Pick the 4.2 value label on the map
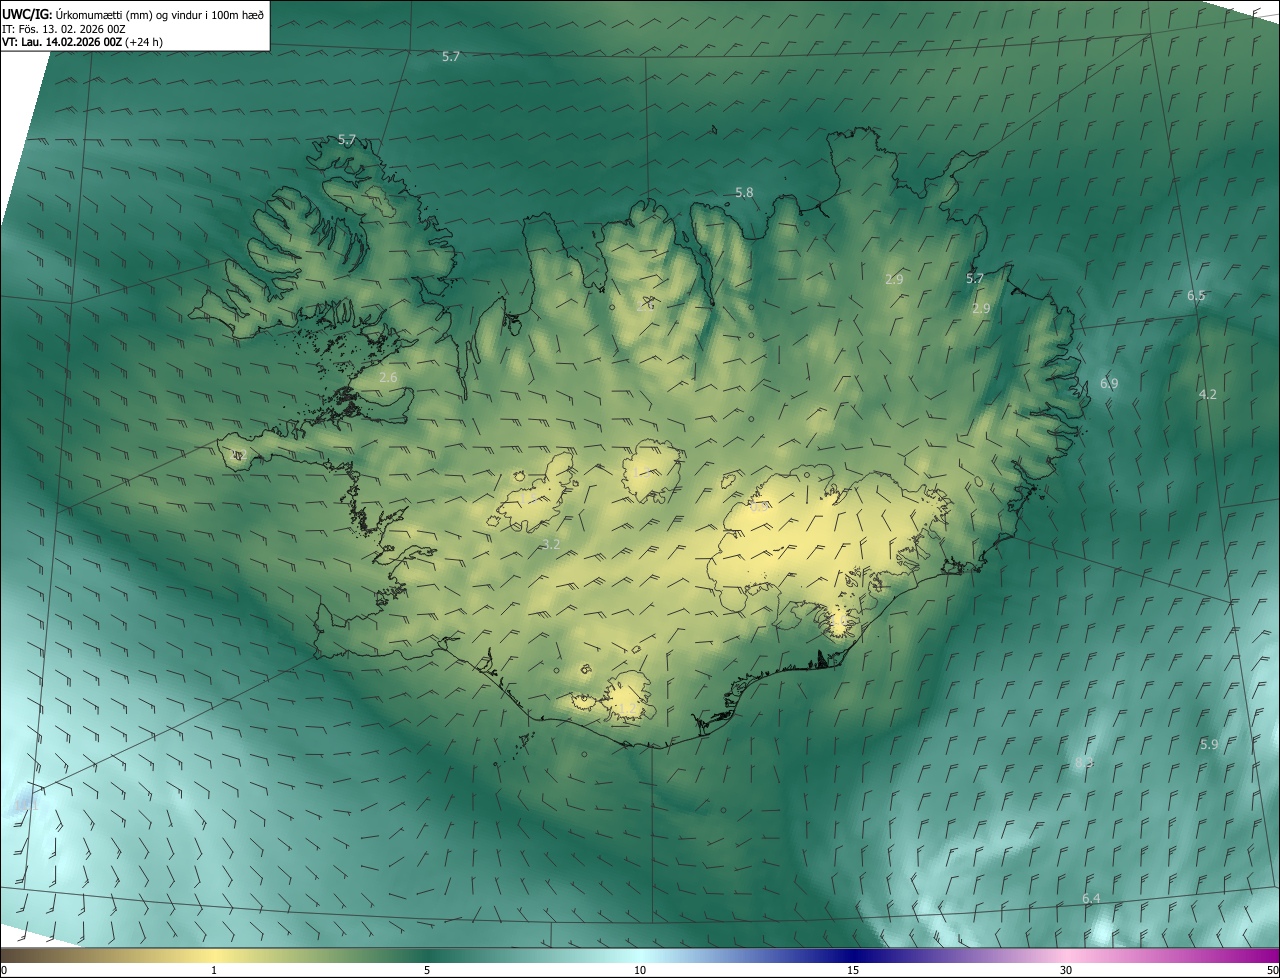 pos(1207,395)
